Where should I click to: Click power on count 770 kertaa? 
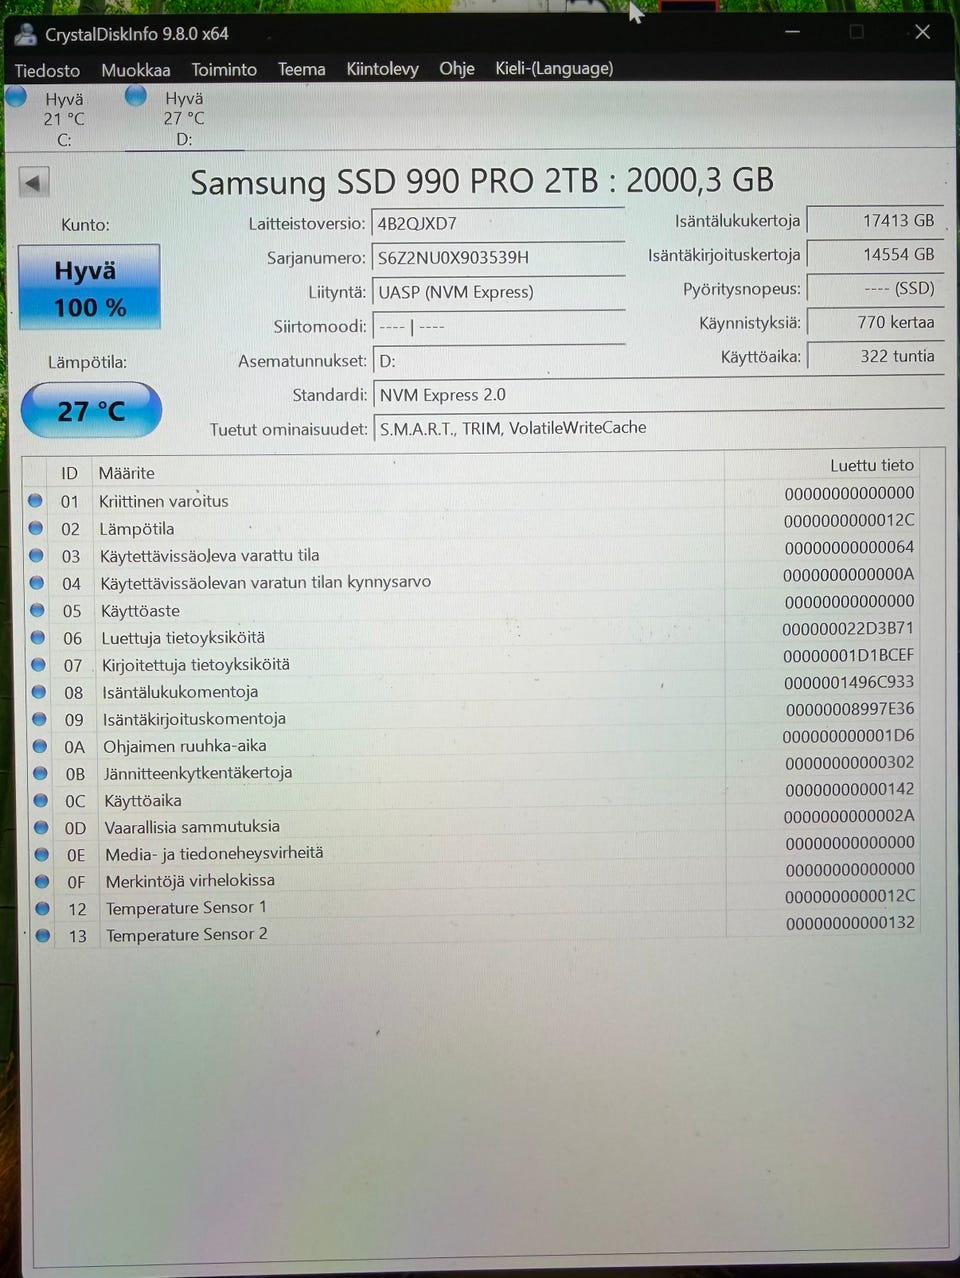coord(874,322)
